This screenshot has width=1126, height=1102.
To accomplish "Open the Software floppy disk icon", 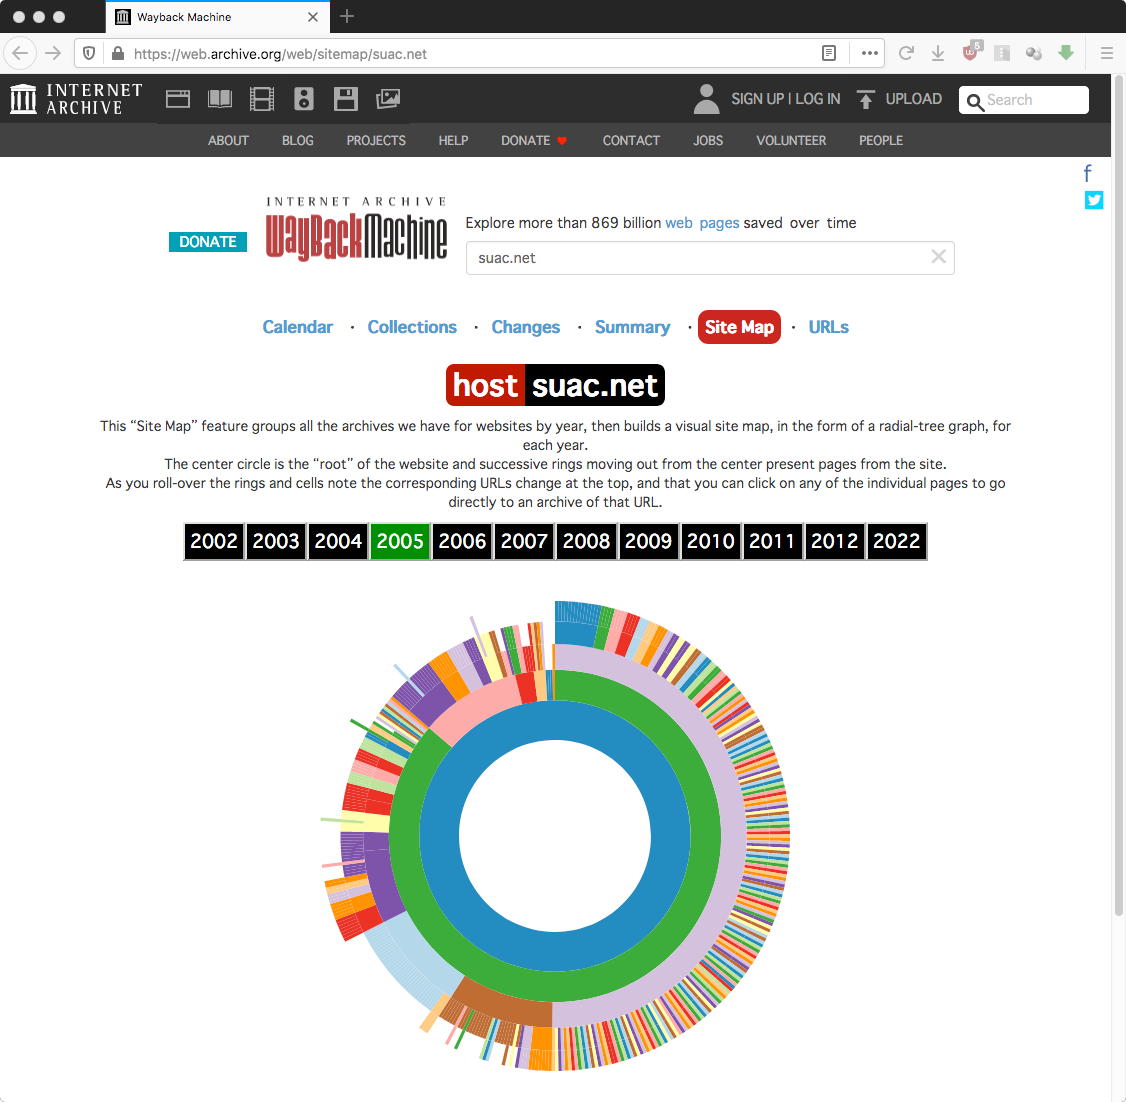I will point(345,99).
